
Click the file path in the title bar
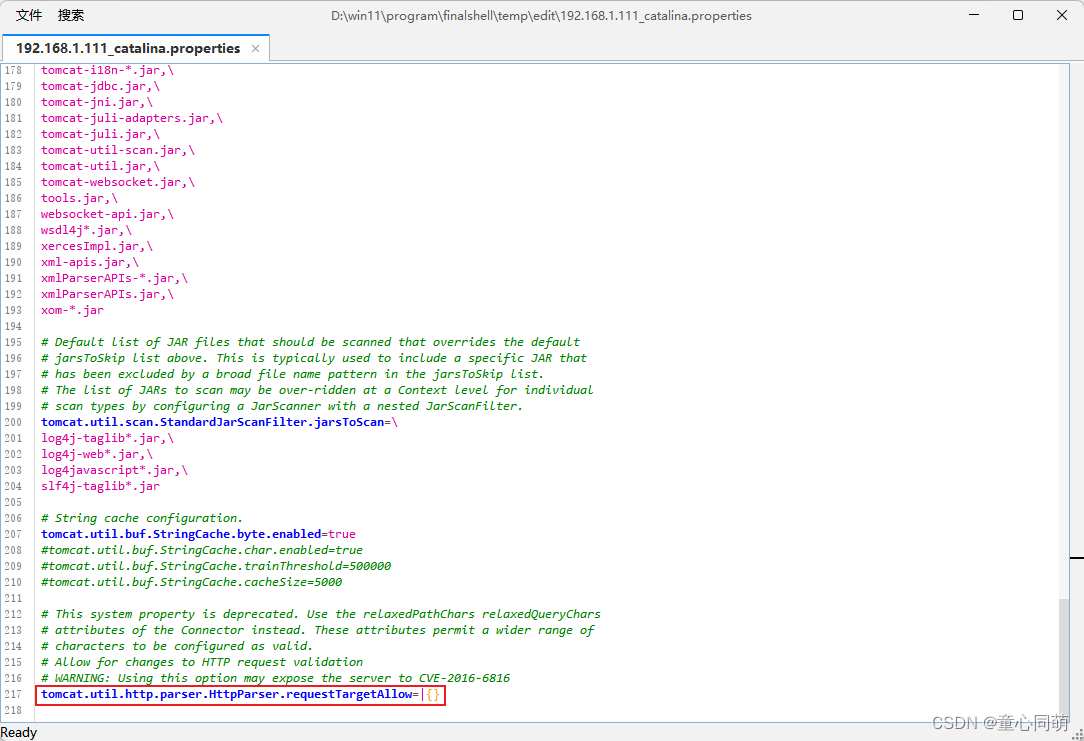click(541, 15)
